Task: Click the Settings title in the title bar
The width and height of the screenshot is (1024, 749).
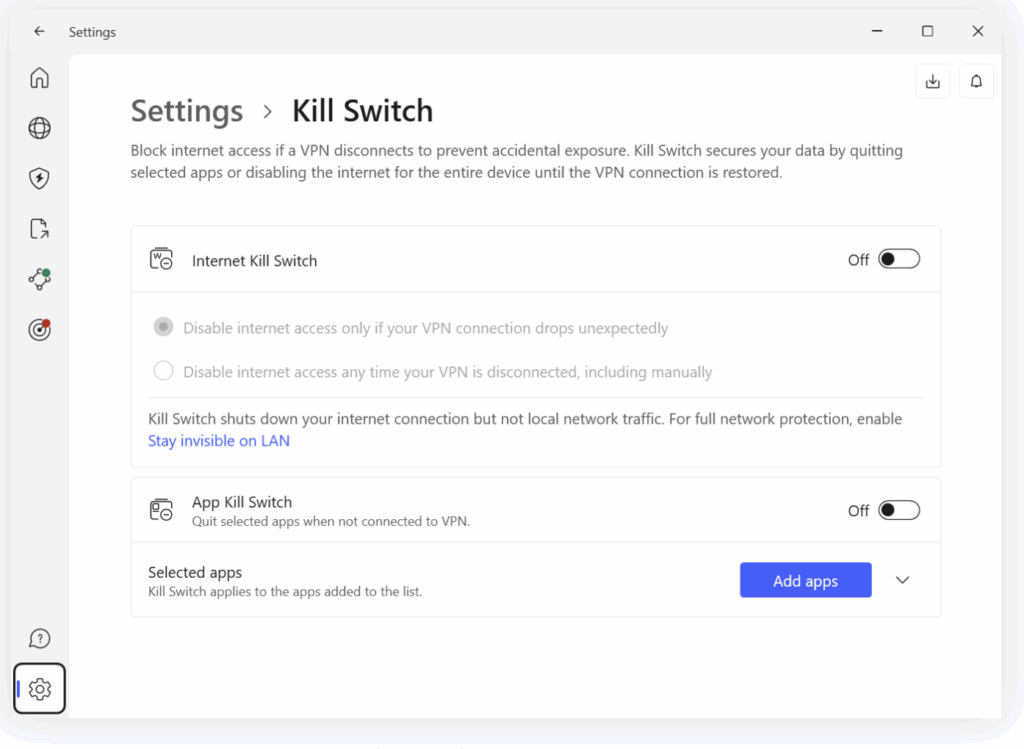Action: [92, 32]
